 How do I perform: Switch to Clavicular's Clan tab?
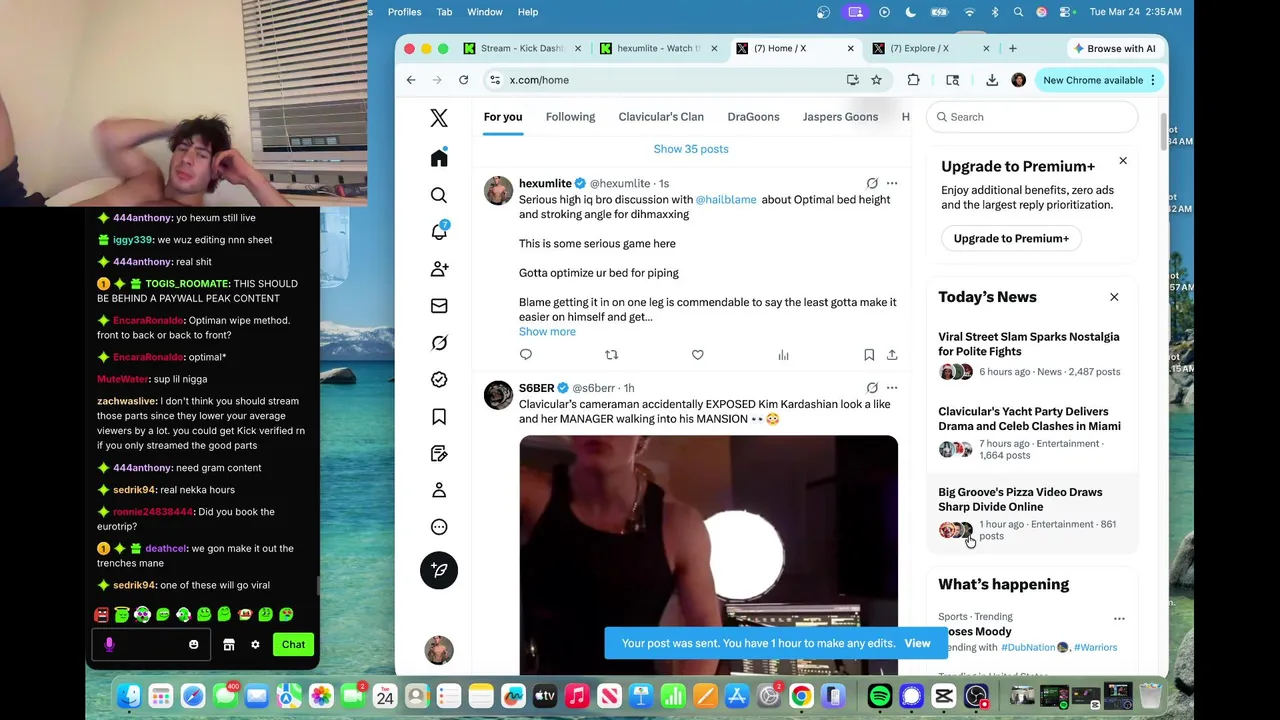click(x=661, y=117)
